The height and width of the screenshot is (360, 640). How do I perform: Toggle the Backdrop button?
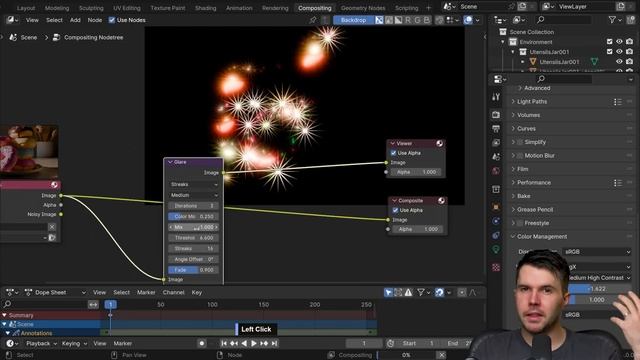click(353, 20)
